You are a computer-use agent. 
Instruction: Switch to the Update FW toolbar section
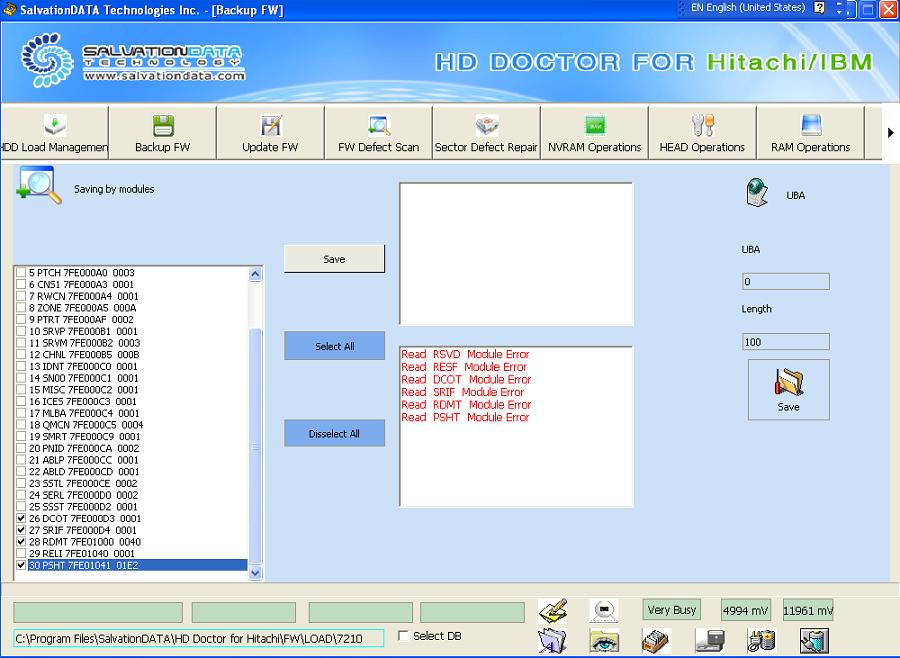click(x=270, y=133)
